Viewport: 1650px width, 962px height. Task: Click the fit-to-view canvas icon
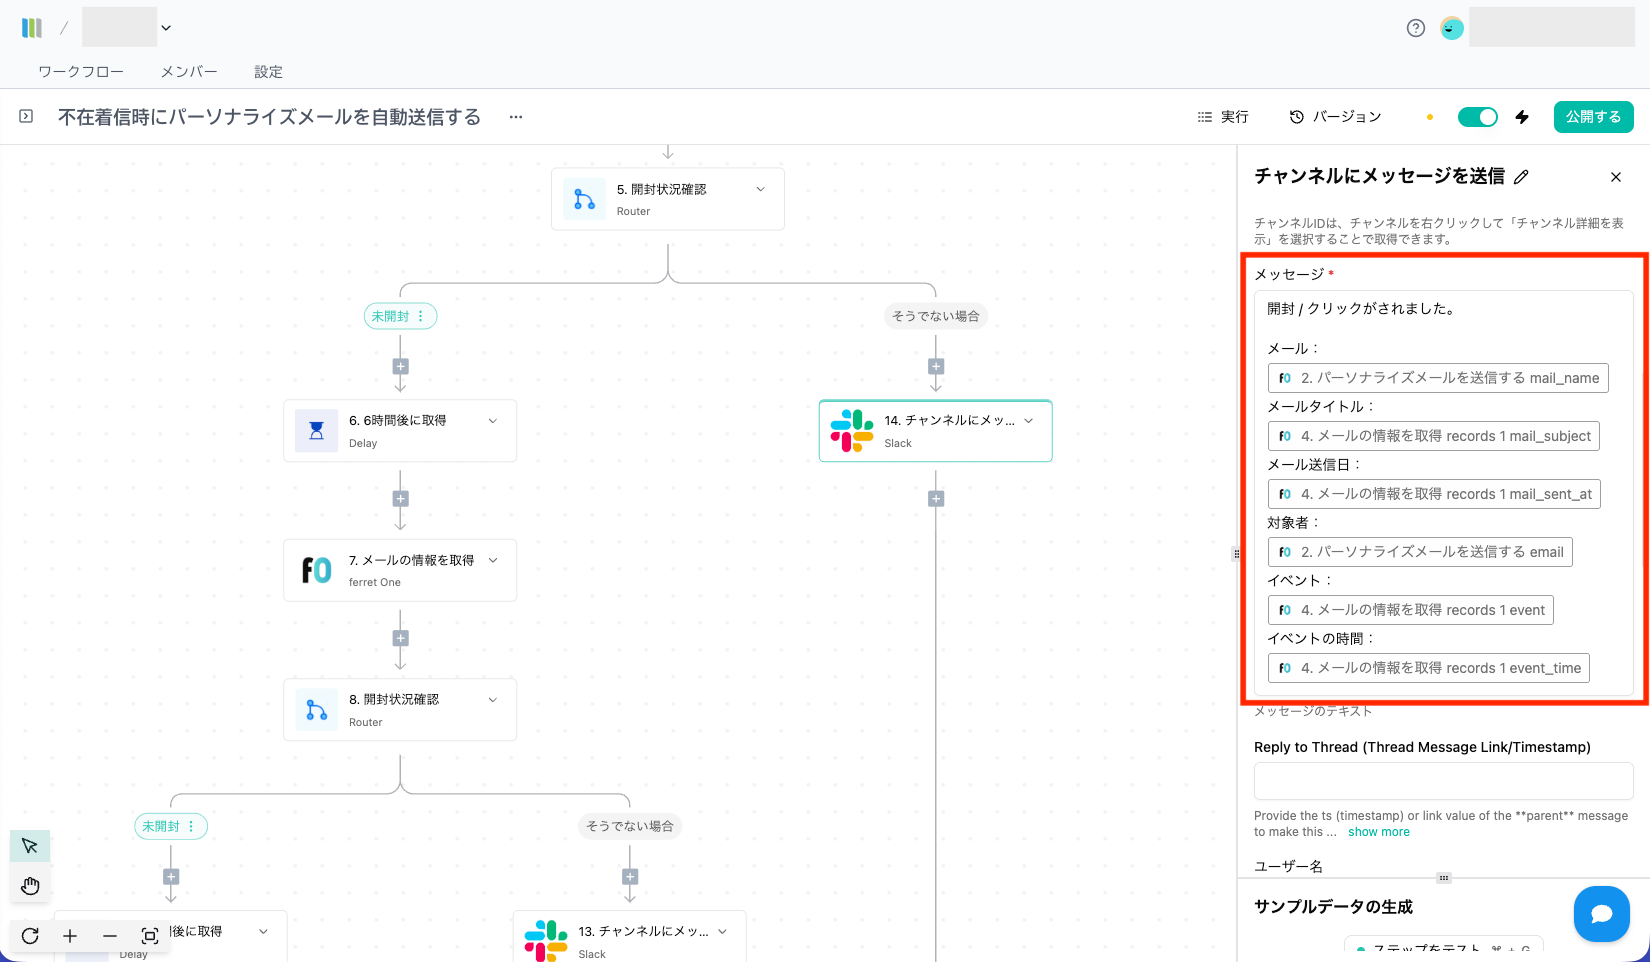tap(150, 936)
